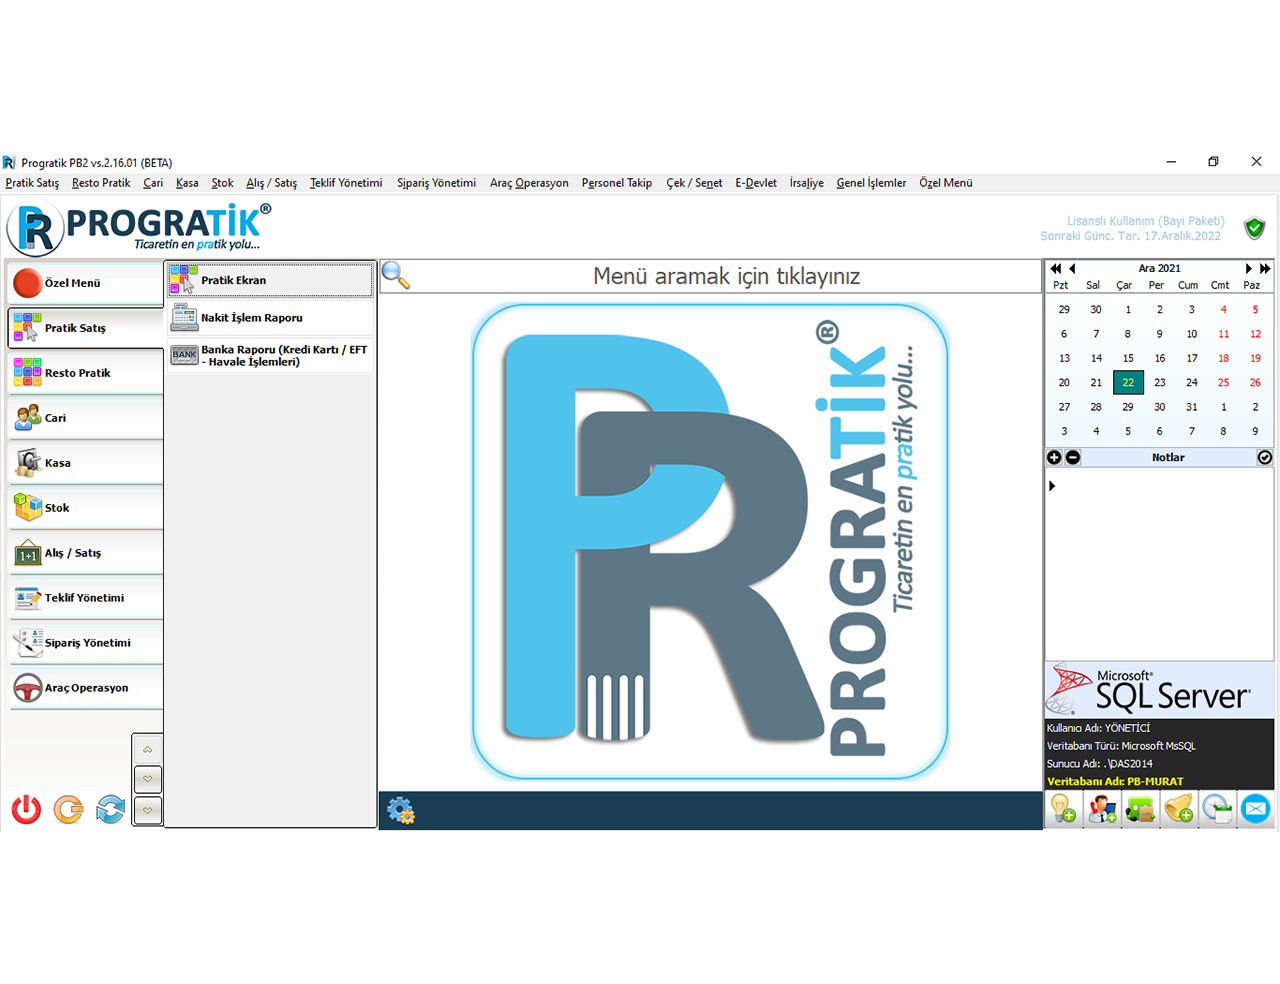Open the Kasa module in the sidebar

[x=85, y=463]
